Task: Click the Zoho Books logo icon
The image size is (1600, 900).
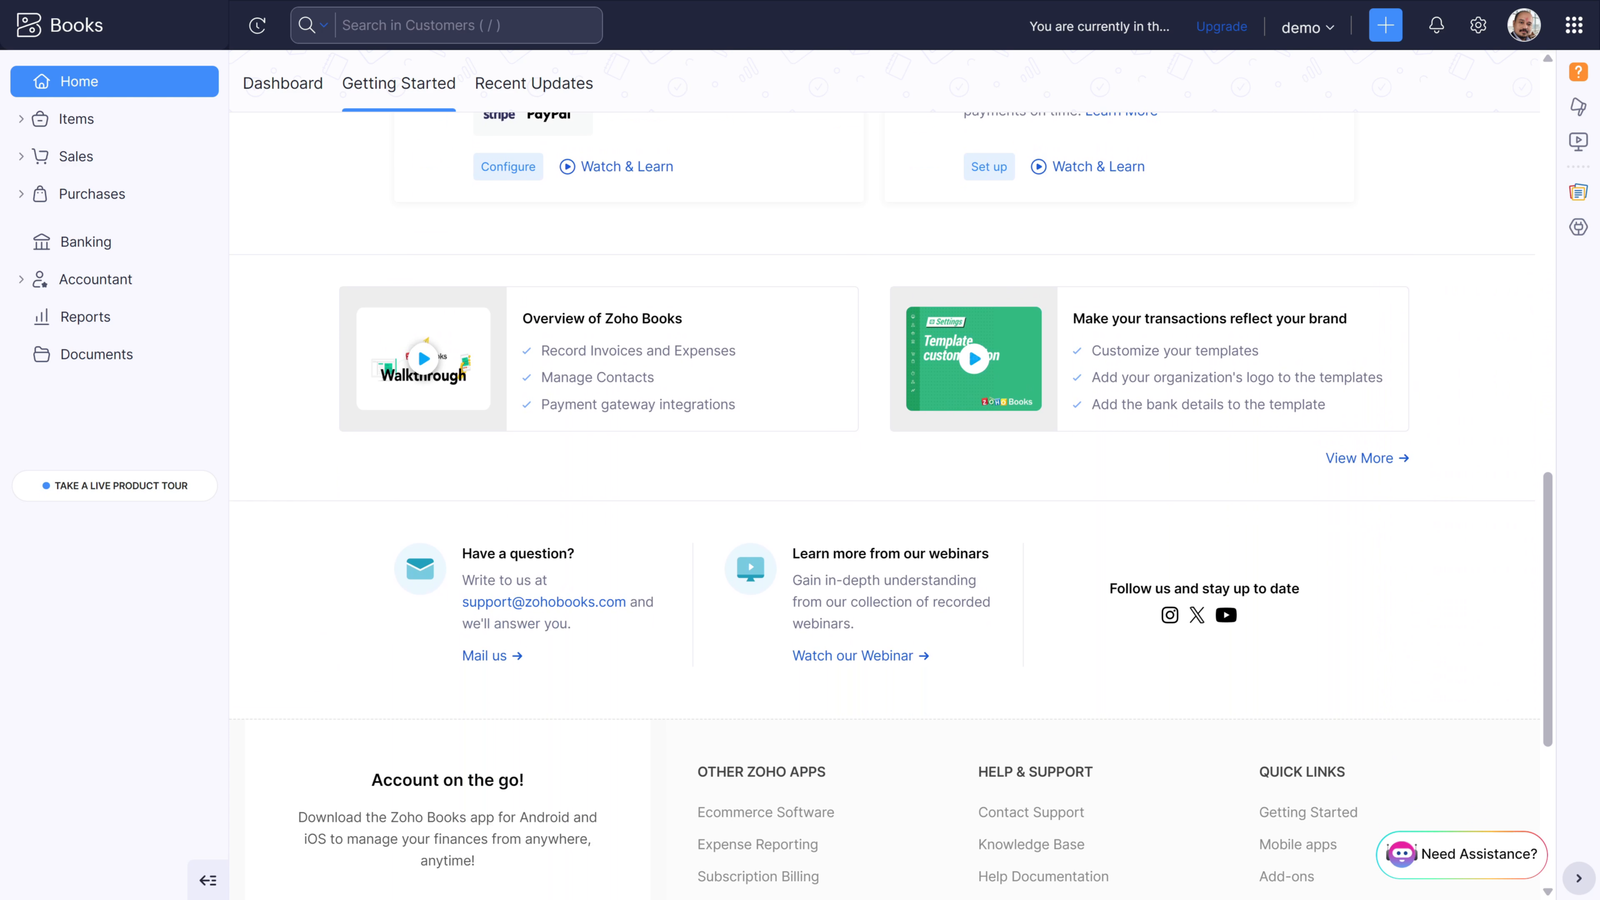Action: [29, 25]
